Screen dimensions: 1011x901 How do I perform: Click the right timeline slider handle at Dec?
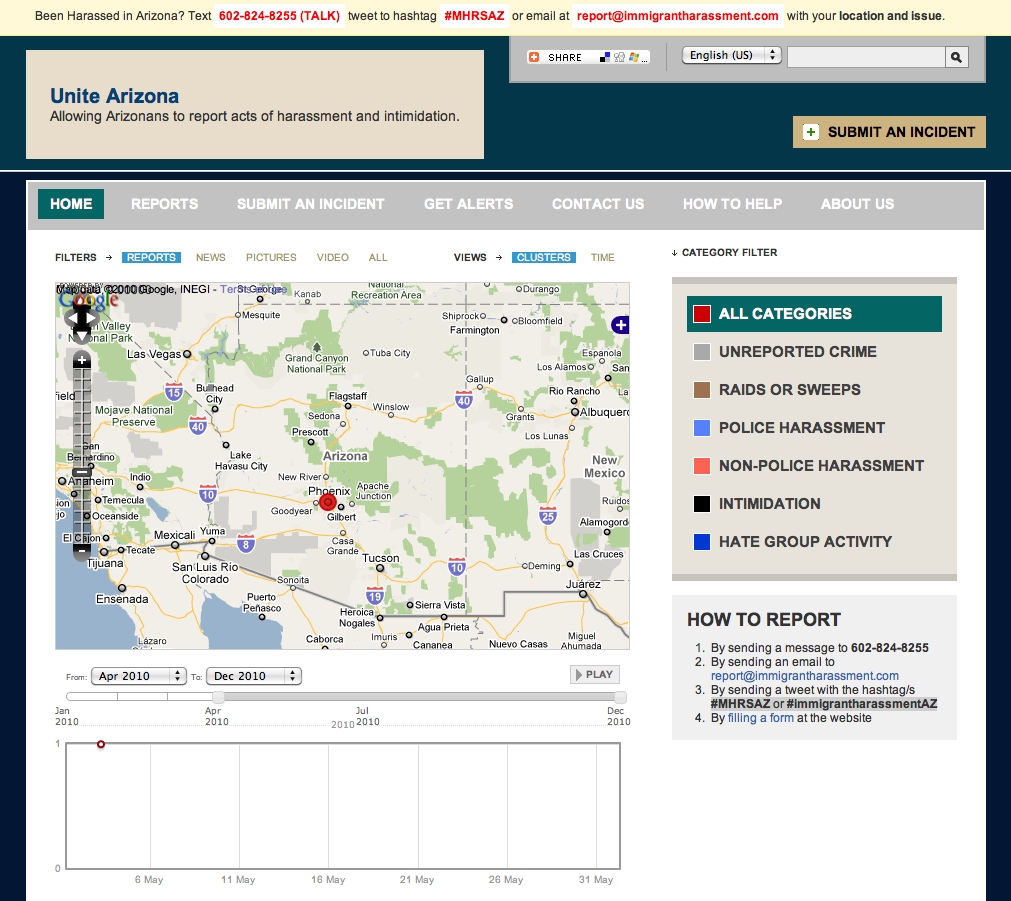coord(620,697)
